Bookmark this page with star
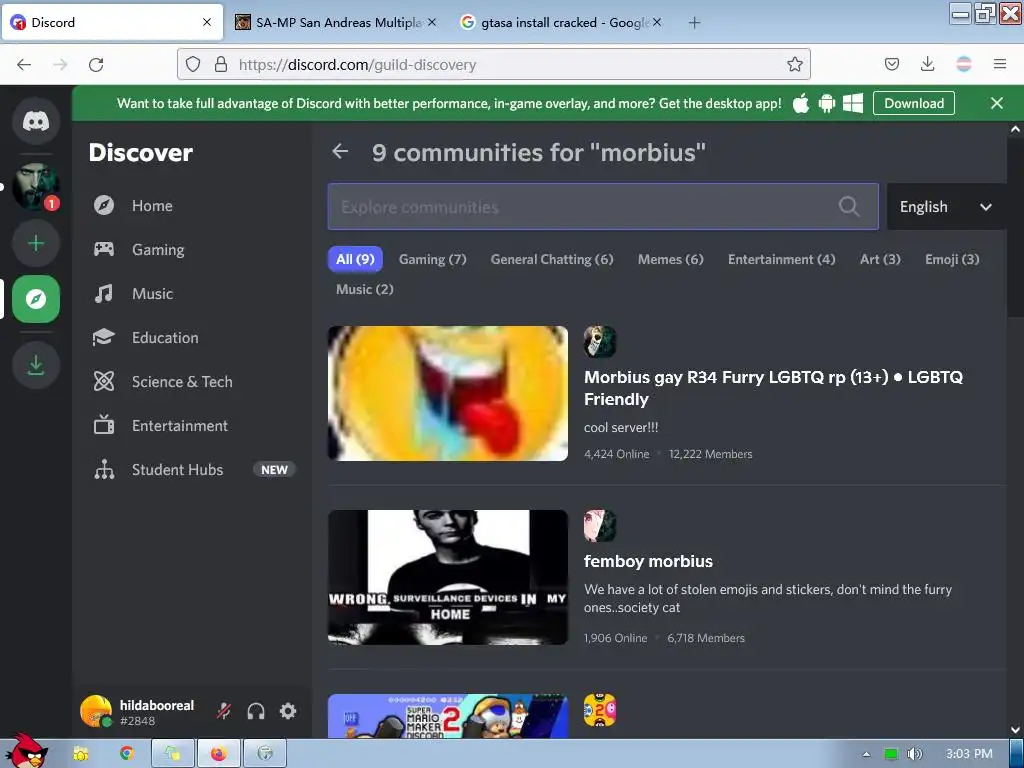1024x768 pixels. [x=794, y=64]
